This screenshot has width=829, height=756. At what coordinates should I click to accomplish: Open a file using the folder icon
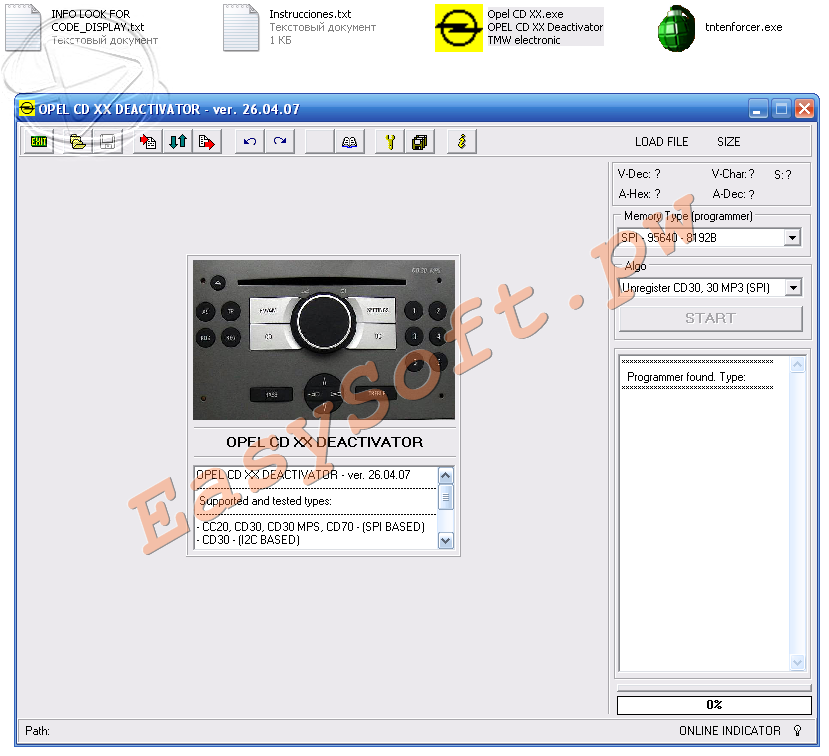78,142
